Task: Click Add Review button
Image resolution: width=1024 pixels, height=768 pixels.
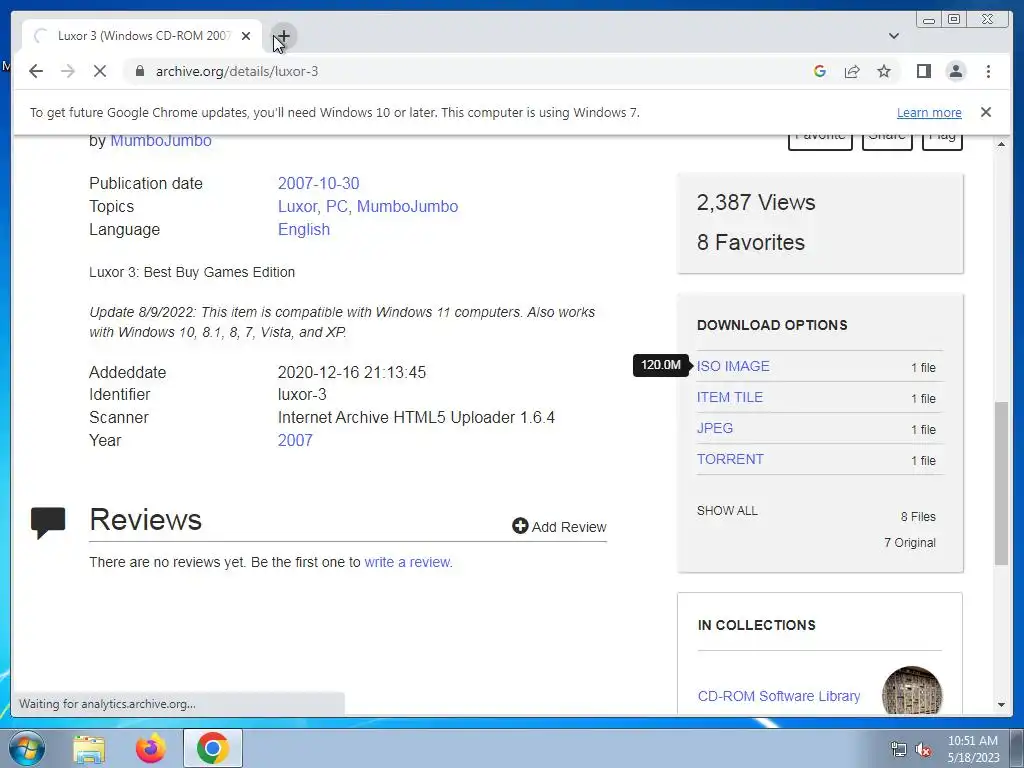Action: 559,526
